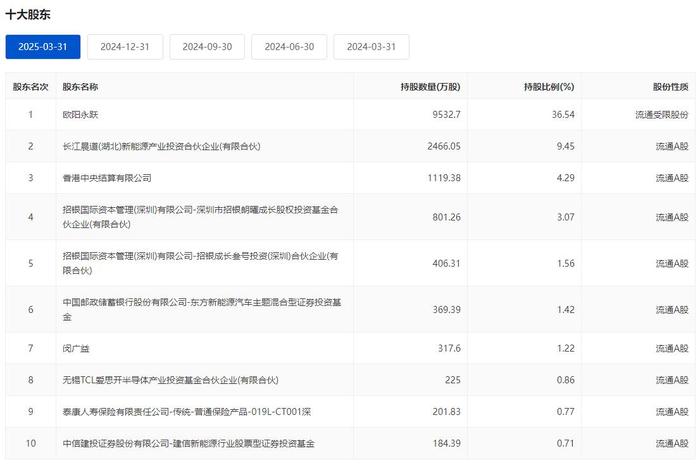Select the 招银成长叁号投资 shareholder entry
The image size is (700, 465).
[x=200, y=263]
